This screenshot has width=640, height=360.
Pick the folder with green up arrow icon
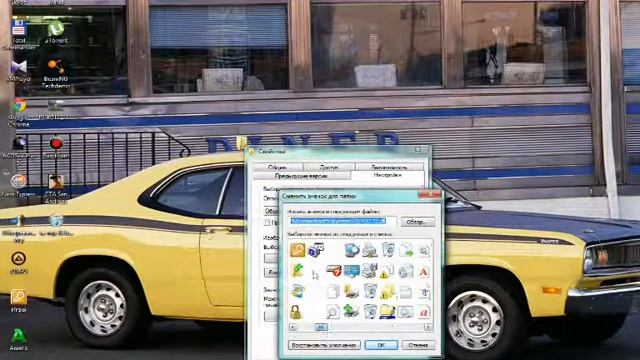pos(298,271)
